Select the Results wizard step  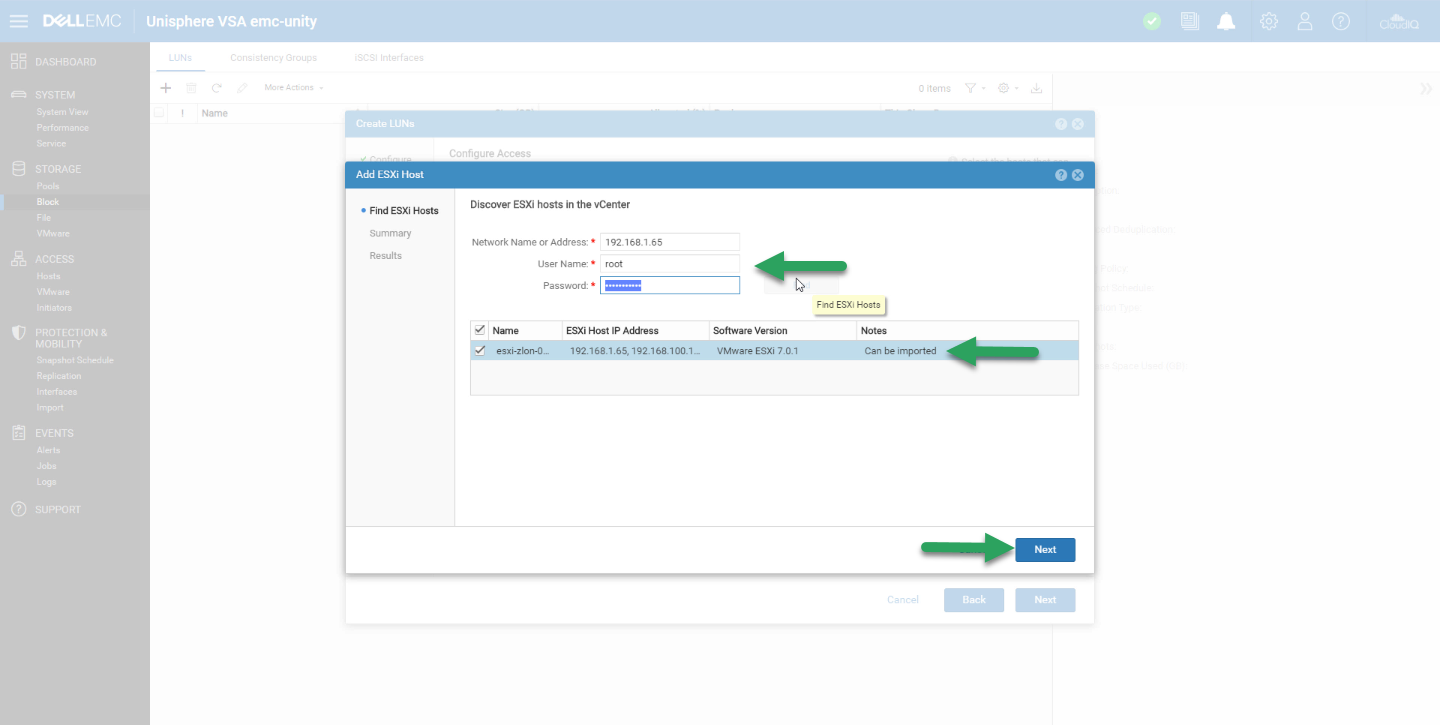(385, 256)
